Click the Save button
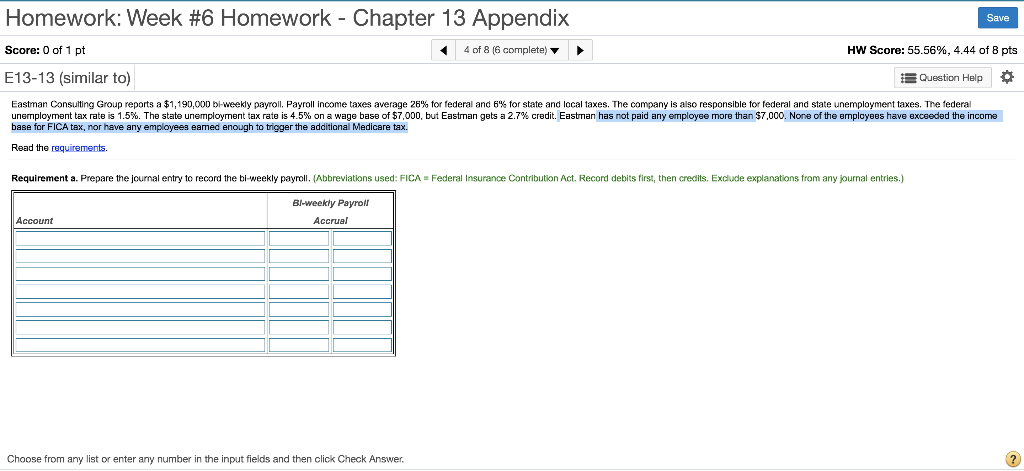 [997, 18]
